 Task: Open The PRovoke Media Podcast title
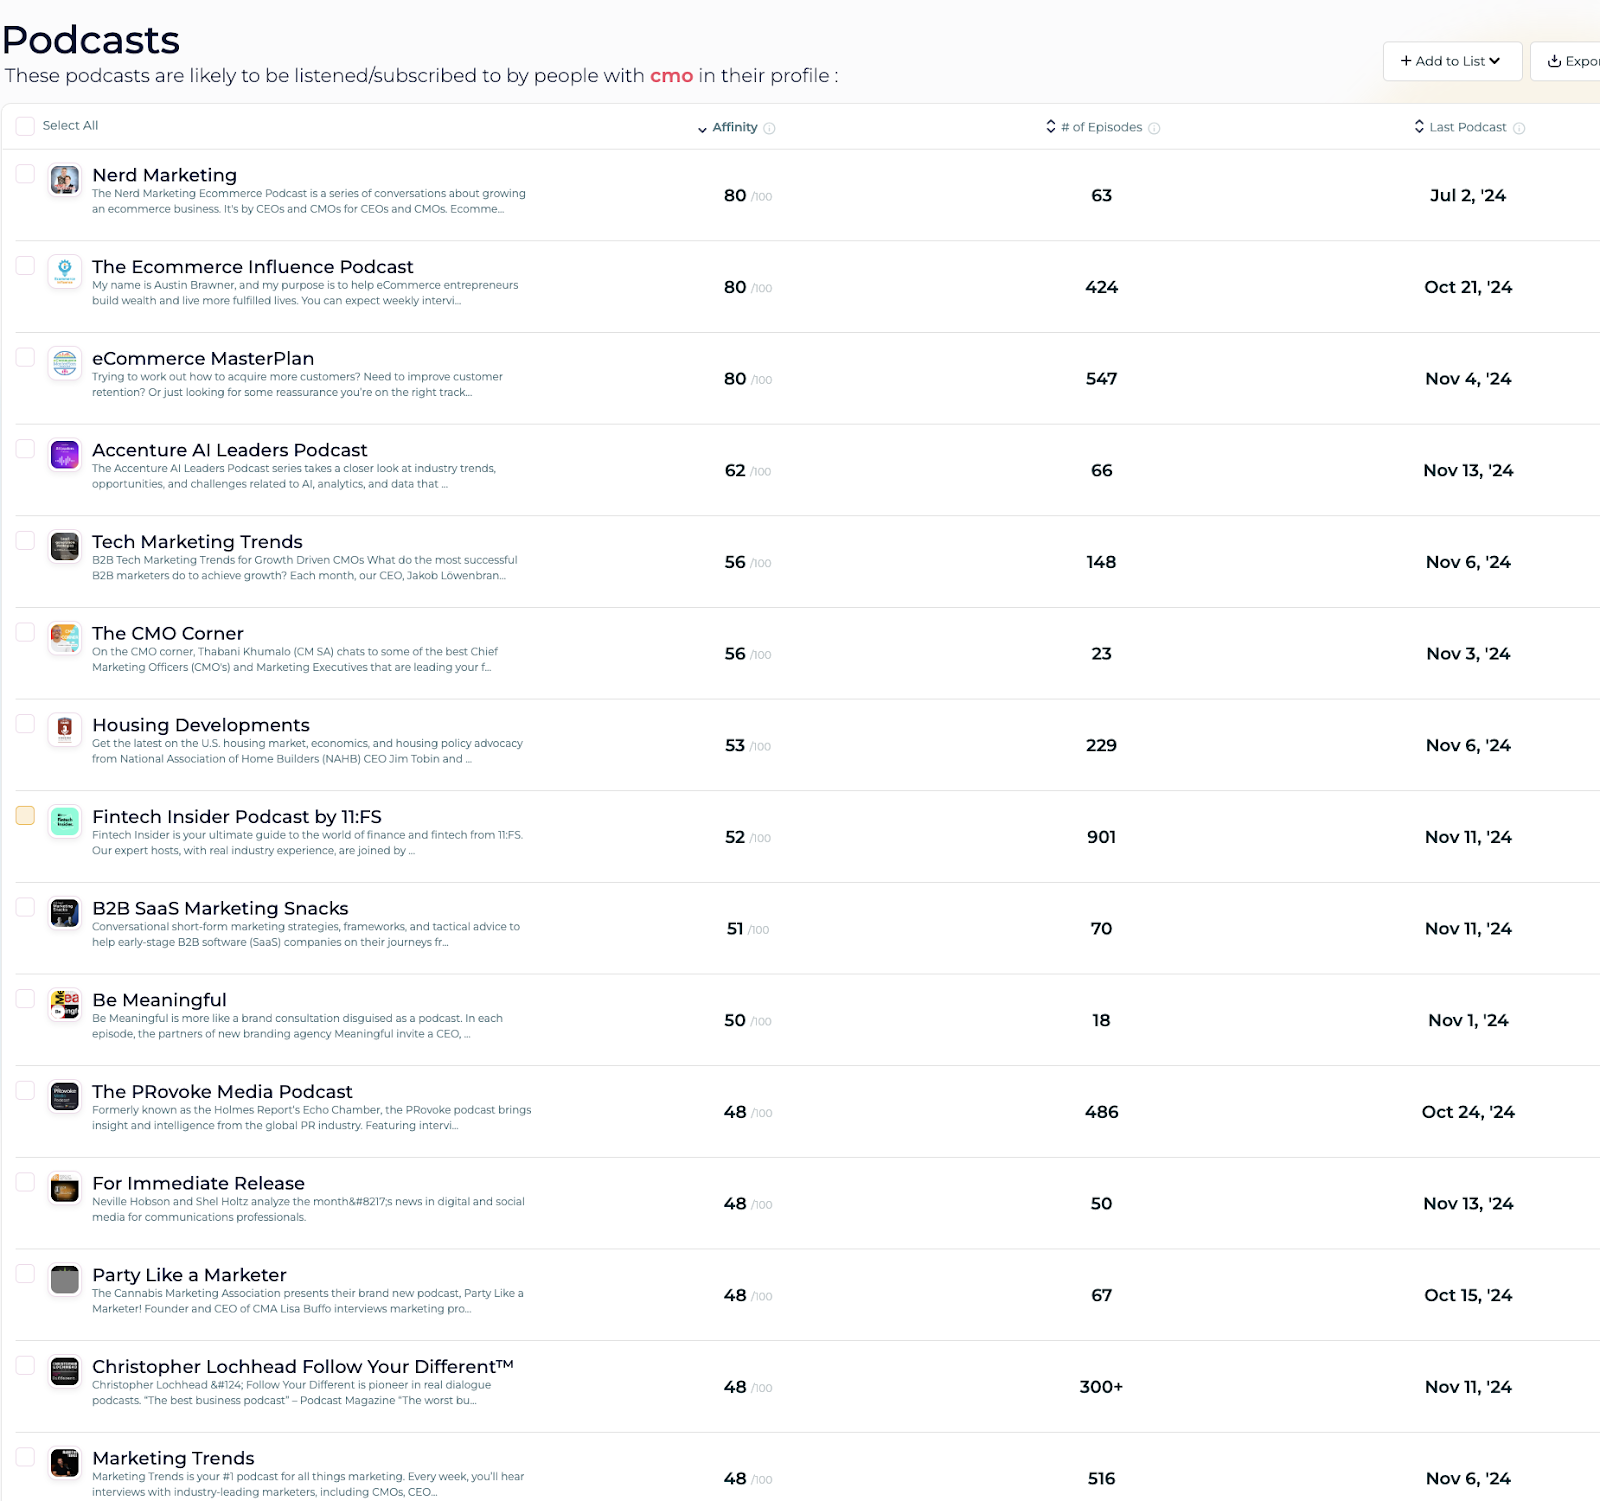coord(222,1092)
